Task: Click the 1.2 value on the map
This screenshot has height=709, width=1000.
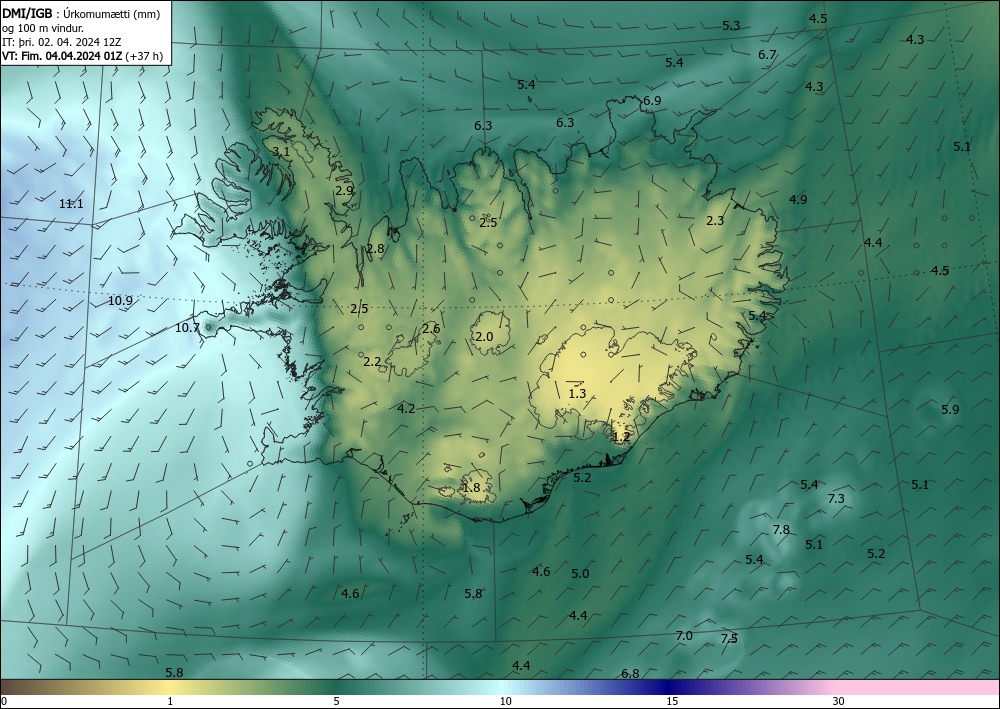Action: click(621, 437)
